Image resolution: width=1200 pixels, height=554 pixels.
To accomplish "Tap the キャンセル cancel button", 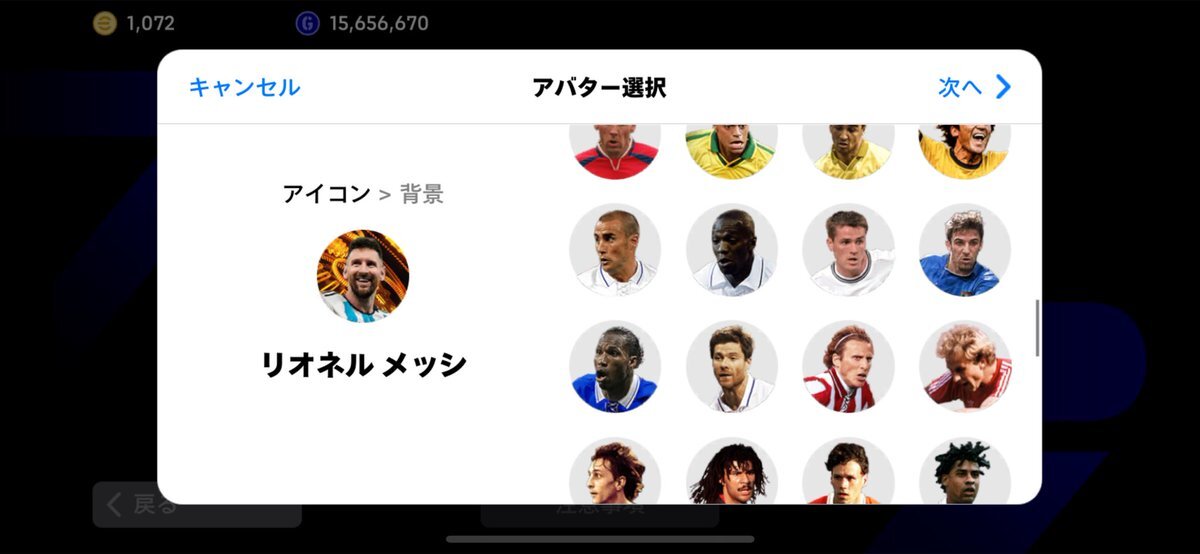I will 244,87.
